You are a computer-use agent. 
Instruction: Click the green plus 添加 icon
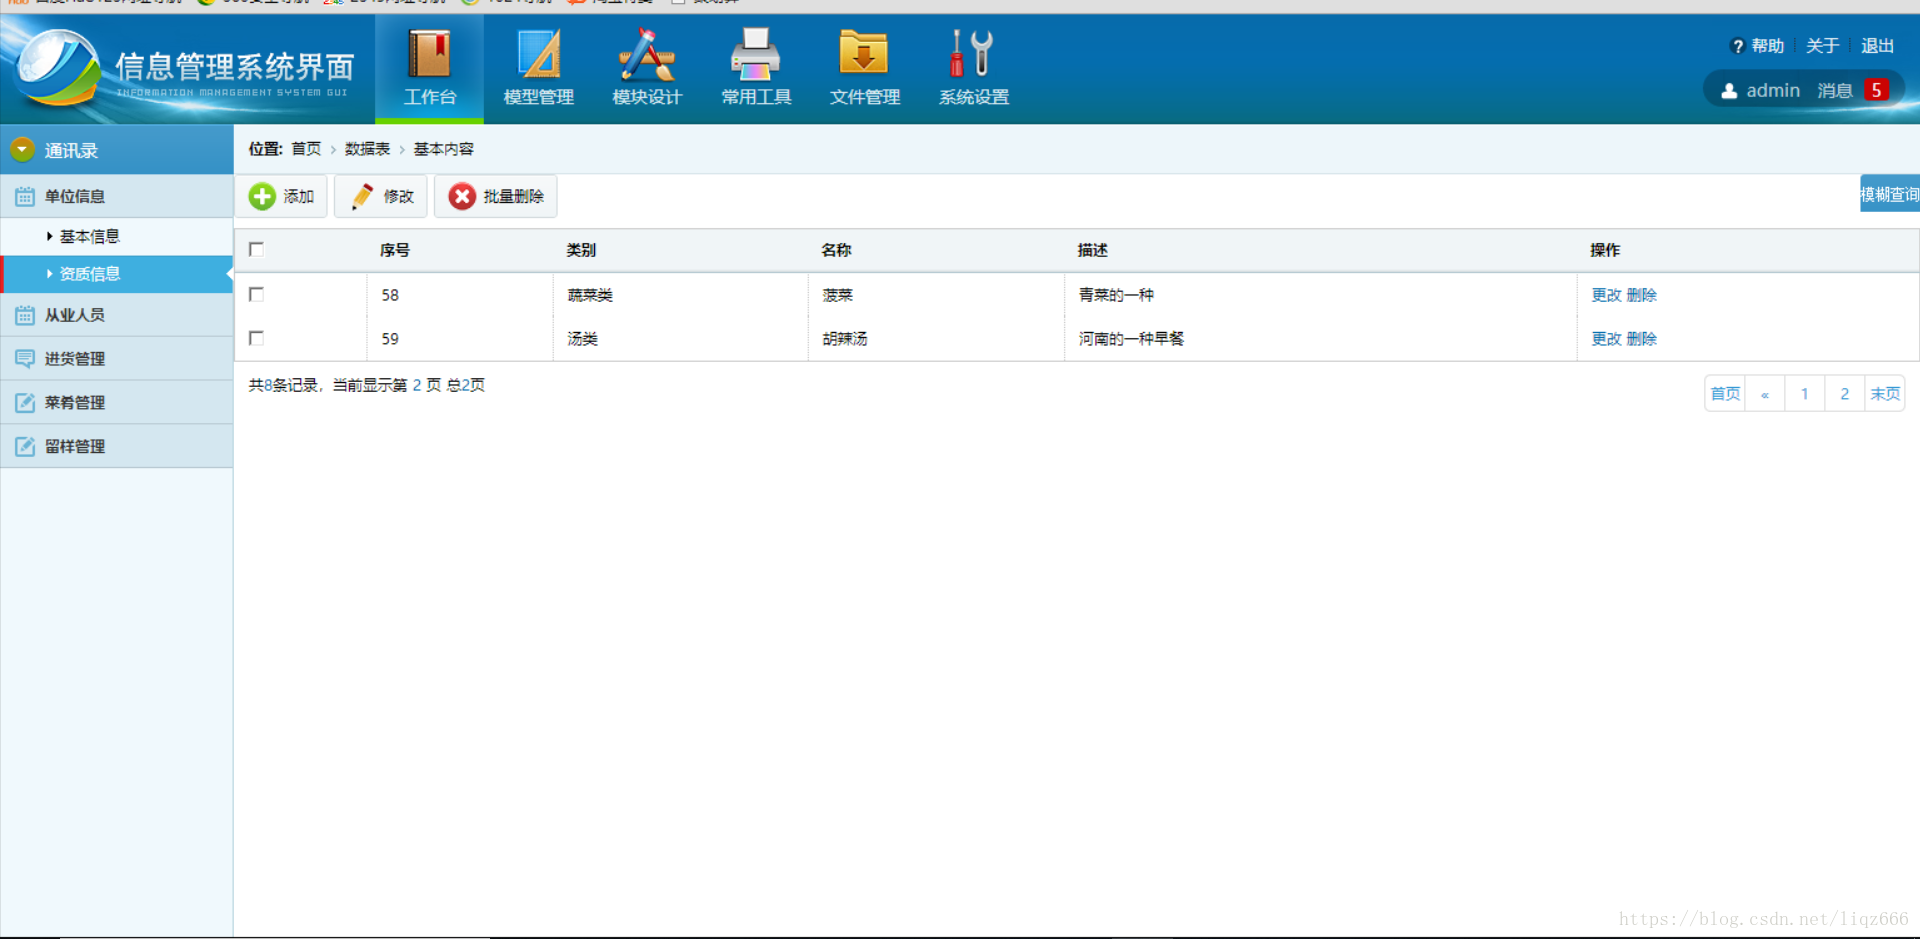pos(262,196)
